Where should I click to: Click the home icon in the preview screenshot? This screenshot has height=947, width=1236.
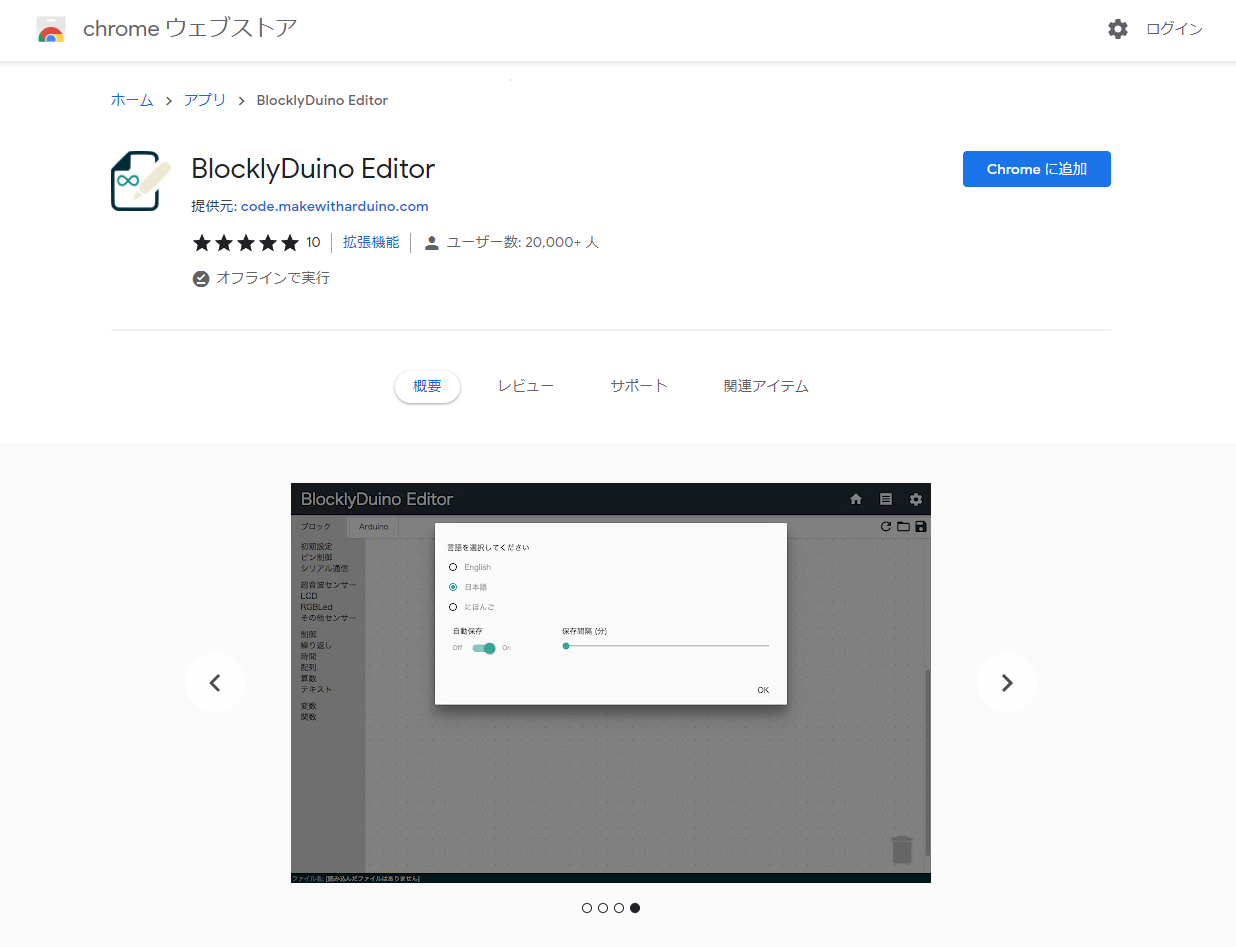point(856,499)
